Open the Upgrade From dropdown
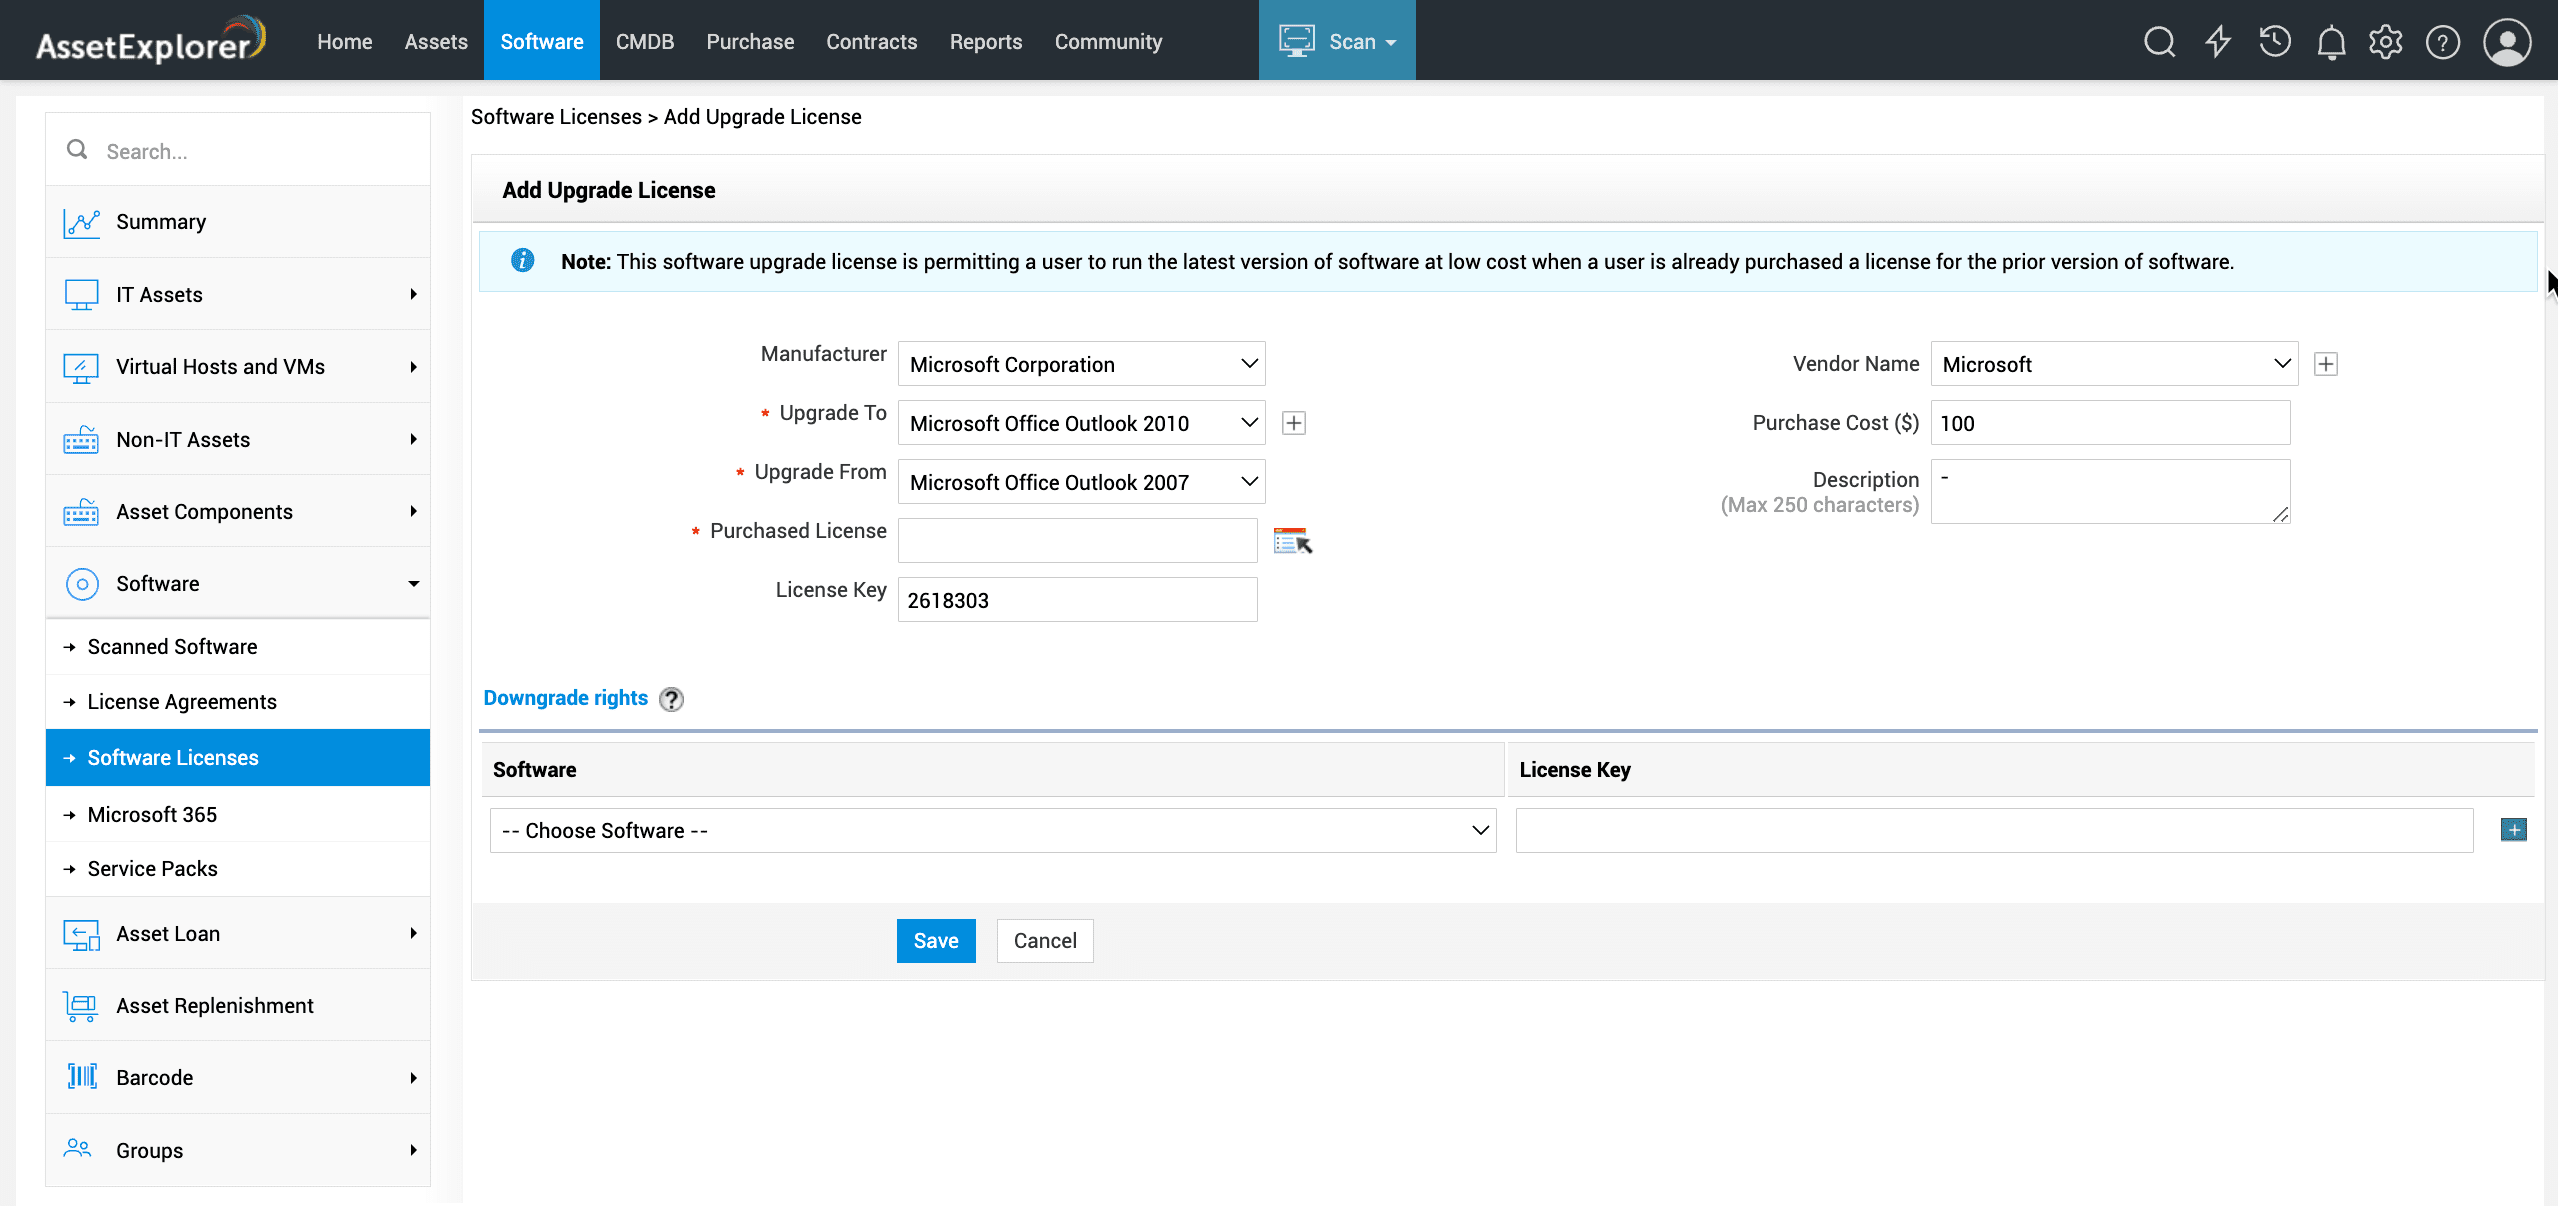 pyautogui.click(x=1081, y=482)
